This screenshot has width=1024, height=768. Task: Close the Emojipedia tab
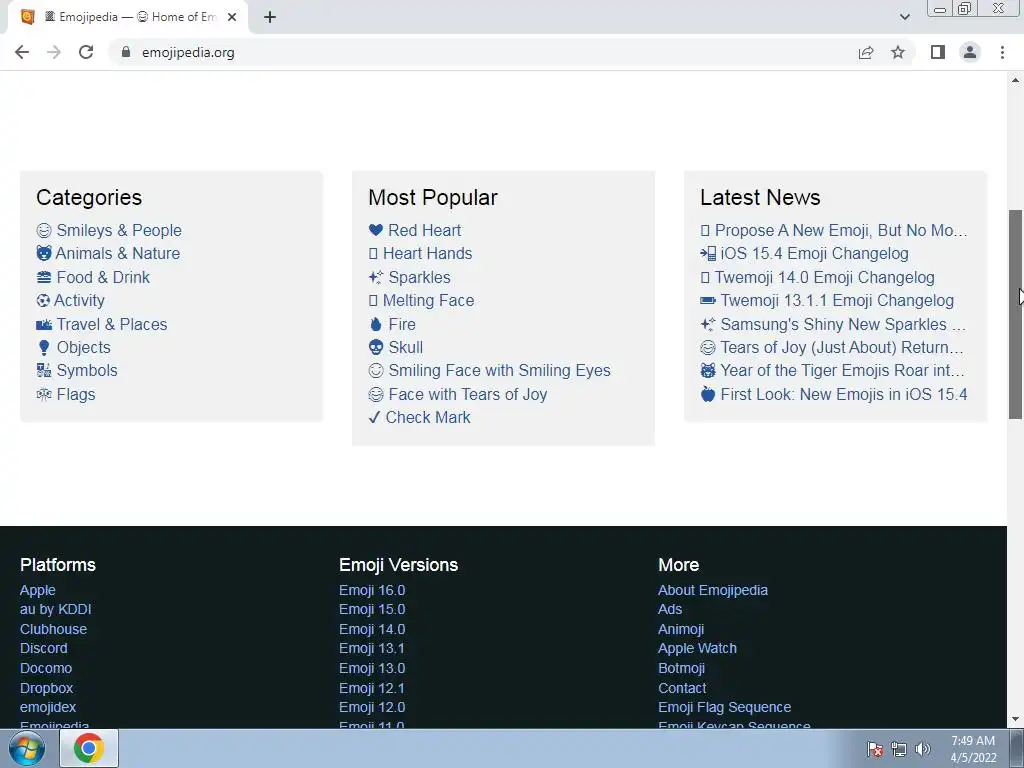[x=232, y=17]
